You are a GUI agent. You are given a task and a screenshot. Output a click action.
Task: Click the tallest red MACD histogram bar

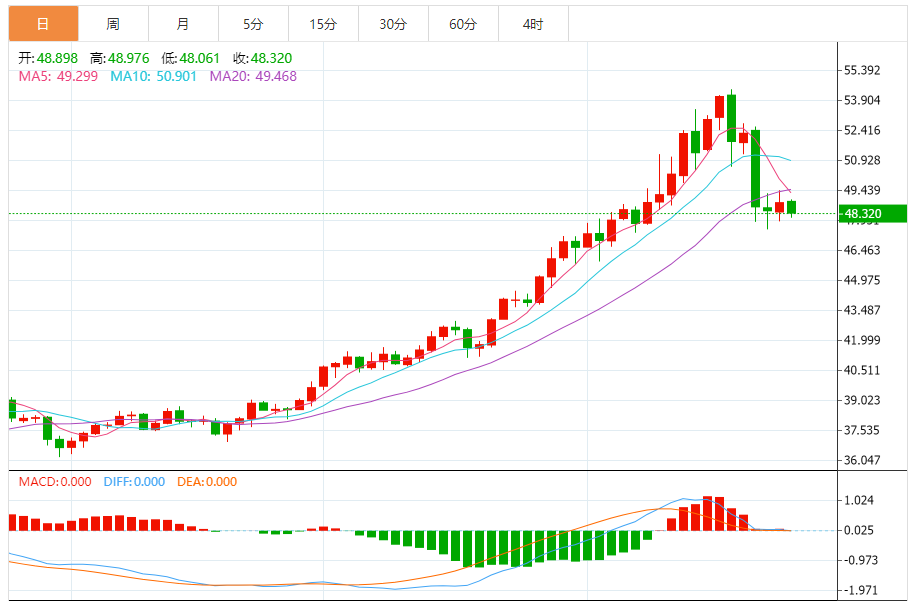click(x=708, y=514)
